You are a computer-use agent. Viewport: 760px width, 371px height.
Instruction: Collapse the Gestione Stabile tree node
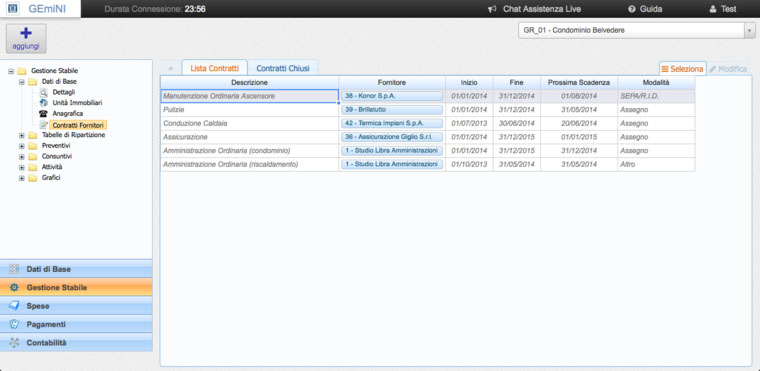pos(11,71)
